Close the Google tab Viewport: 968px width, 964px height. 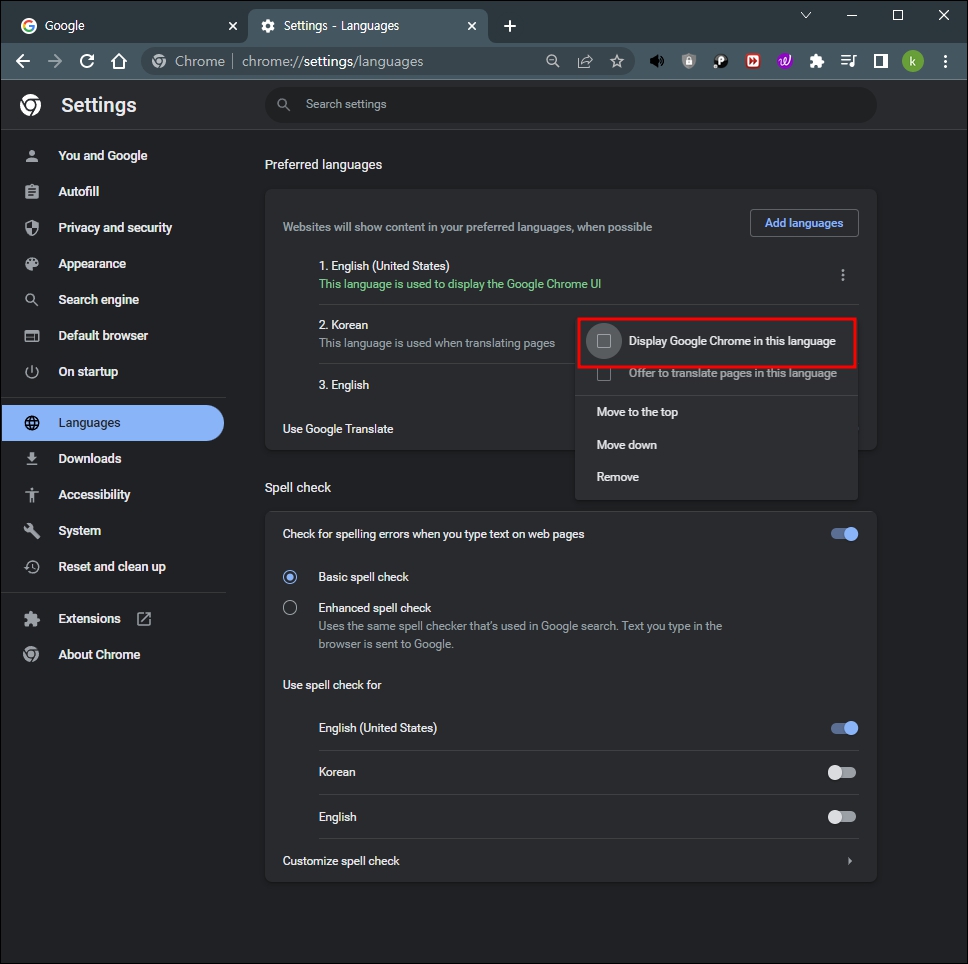click(233, 26)
